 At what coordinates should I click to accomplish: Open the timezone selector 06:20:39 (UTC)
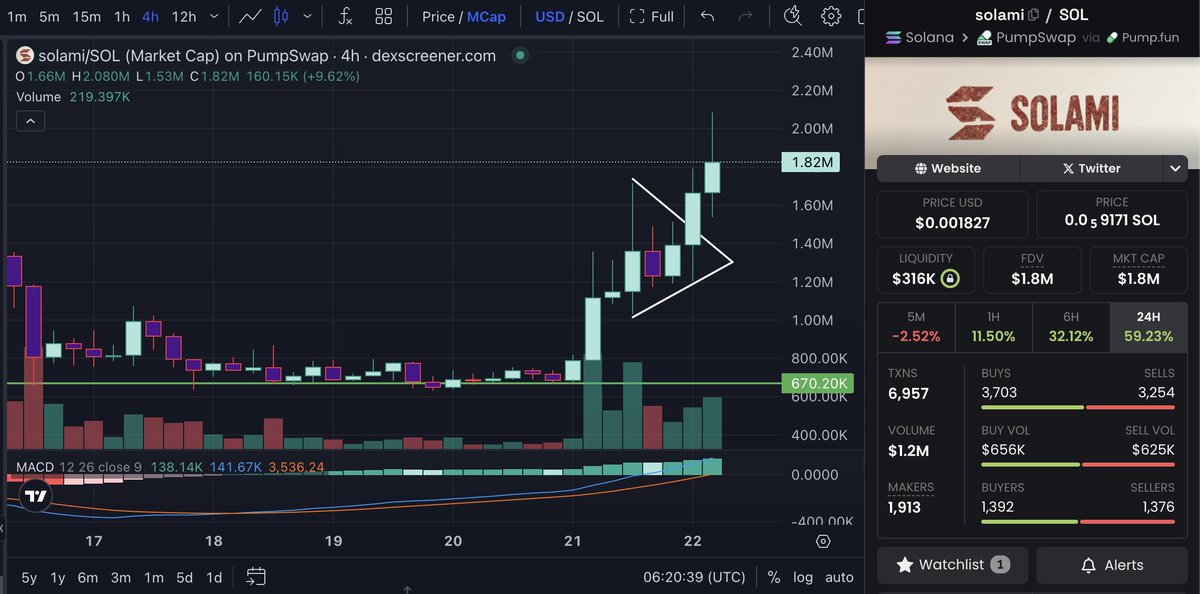point(696,577)
